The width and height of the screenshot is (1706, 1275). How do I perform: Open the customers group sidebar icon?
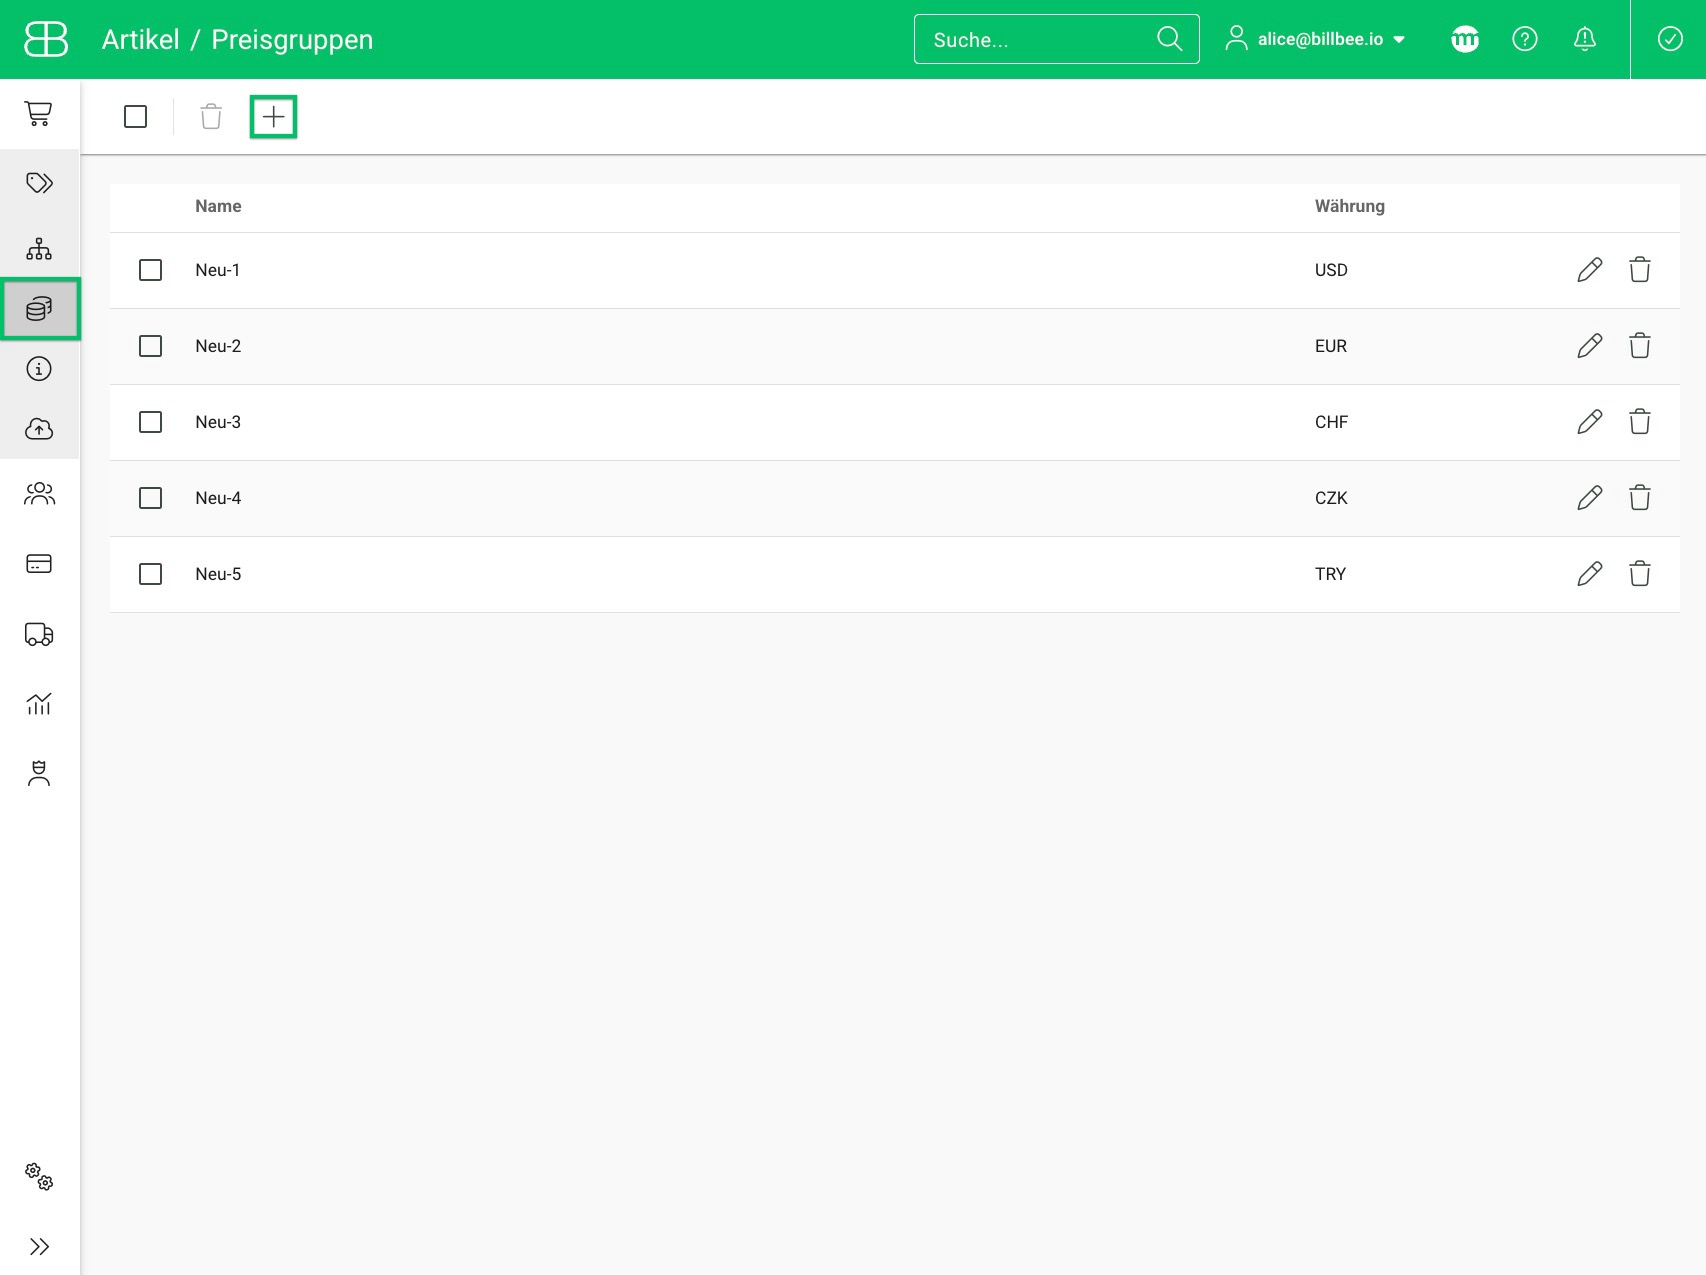39,494
